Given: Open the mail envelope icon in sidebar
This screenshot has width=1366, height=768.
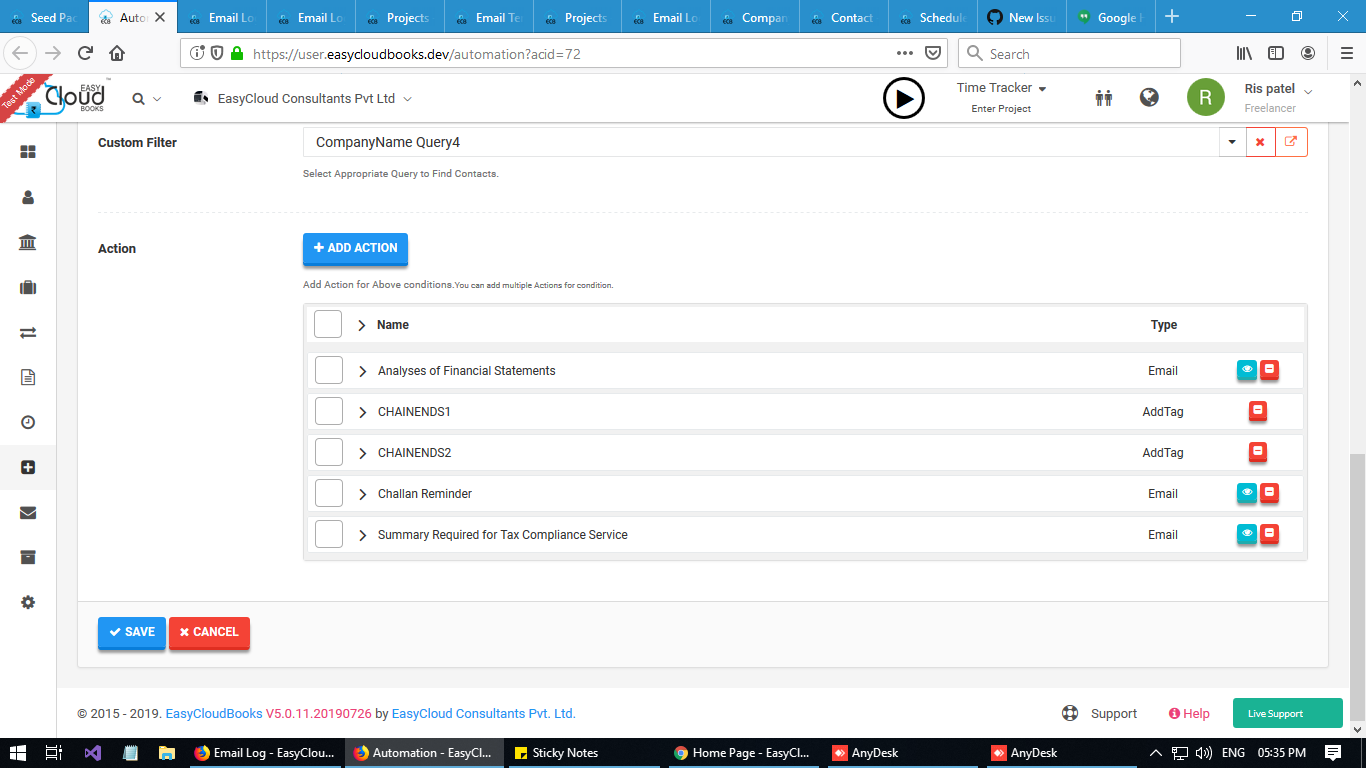Looking at the screenshot, I should [x=27, y=512].
